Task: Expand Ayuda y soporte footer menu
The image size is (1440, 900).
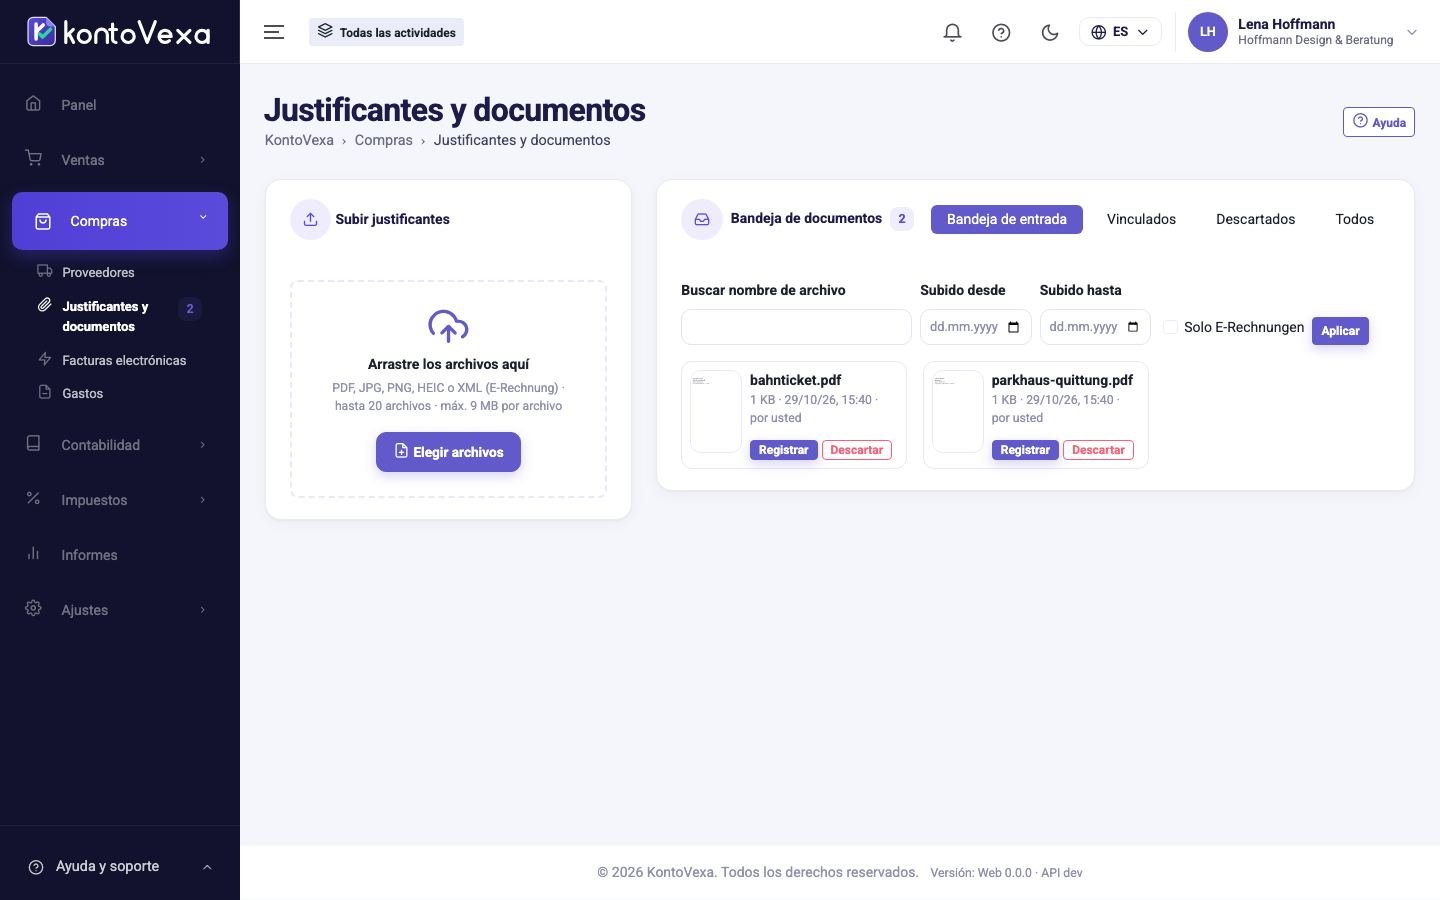Action: click(120, 866)
